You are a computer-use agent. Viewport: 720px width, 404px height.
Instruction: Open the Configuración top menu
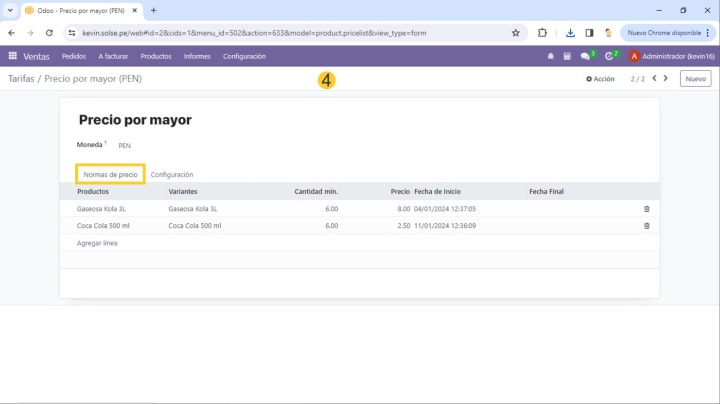click(x=244, y=56)
